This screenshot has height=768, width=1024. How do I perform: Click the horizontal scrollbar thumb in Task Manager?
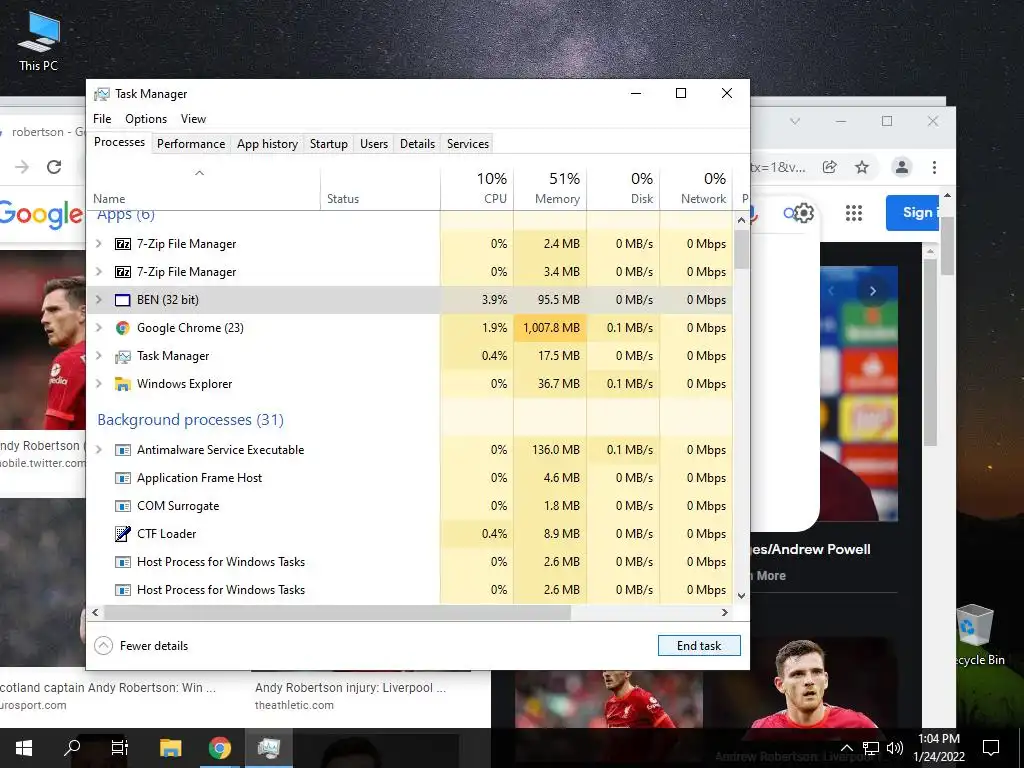click(338, 613)
